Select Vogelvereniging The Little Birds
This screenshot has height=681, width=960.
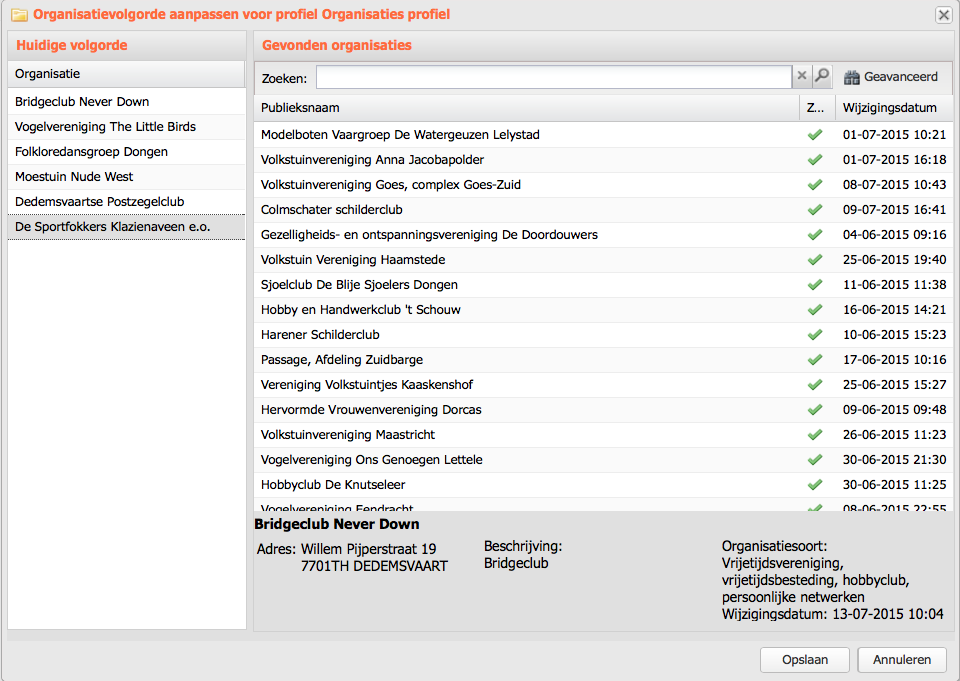pos(126,127)
